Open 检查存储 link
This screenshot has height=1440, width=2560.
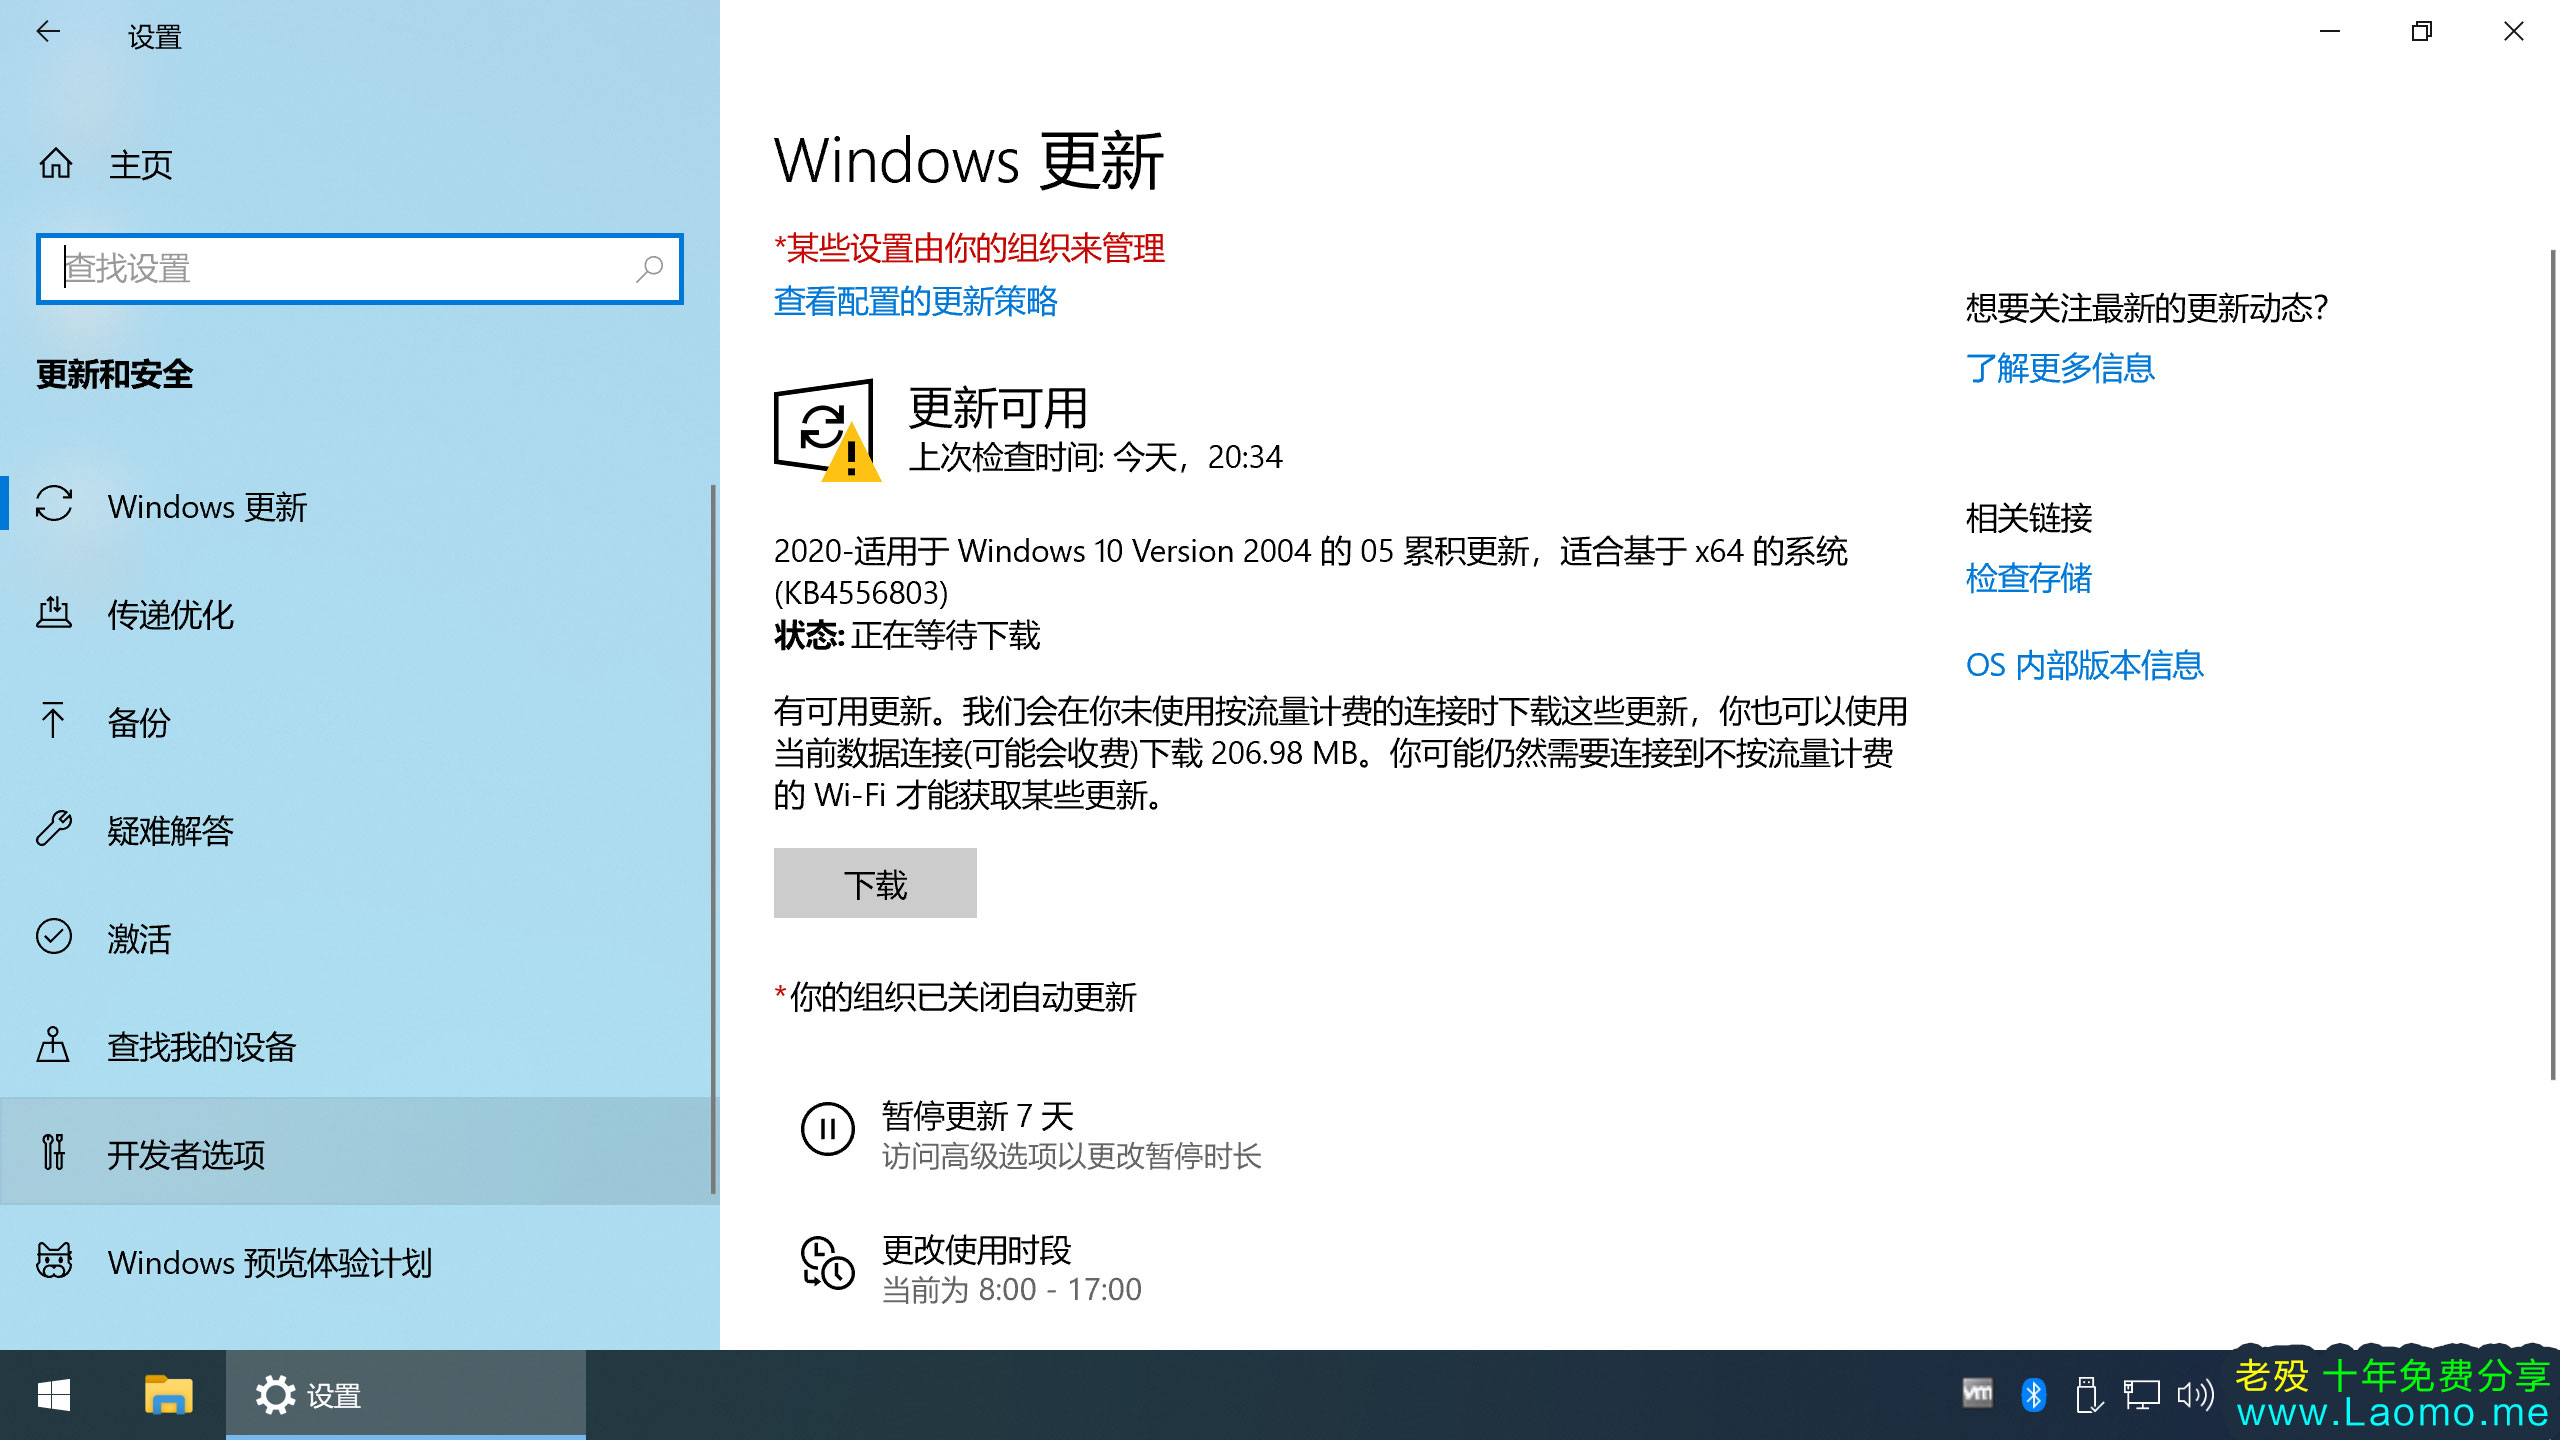[2029, 578]
